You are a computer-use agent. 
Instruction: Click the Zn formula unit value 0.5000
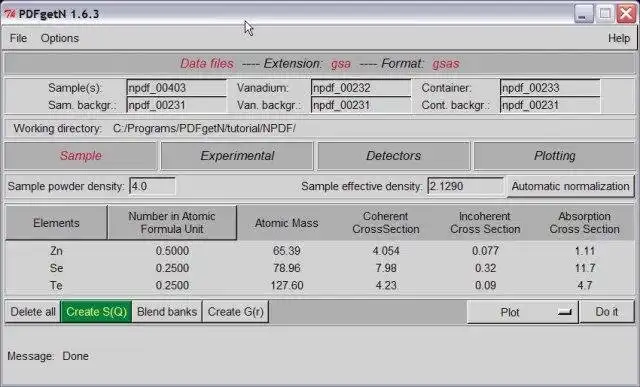[x=172, y=251]
